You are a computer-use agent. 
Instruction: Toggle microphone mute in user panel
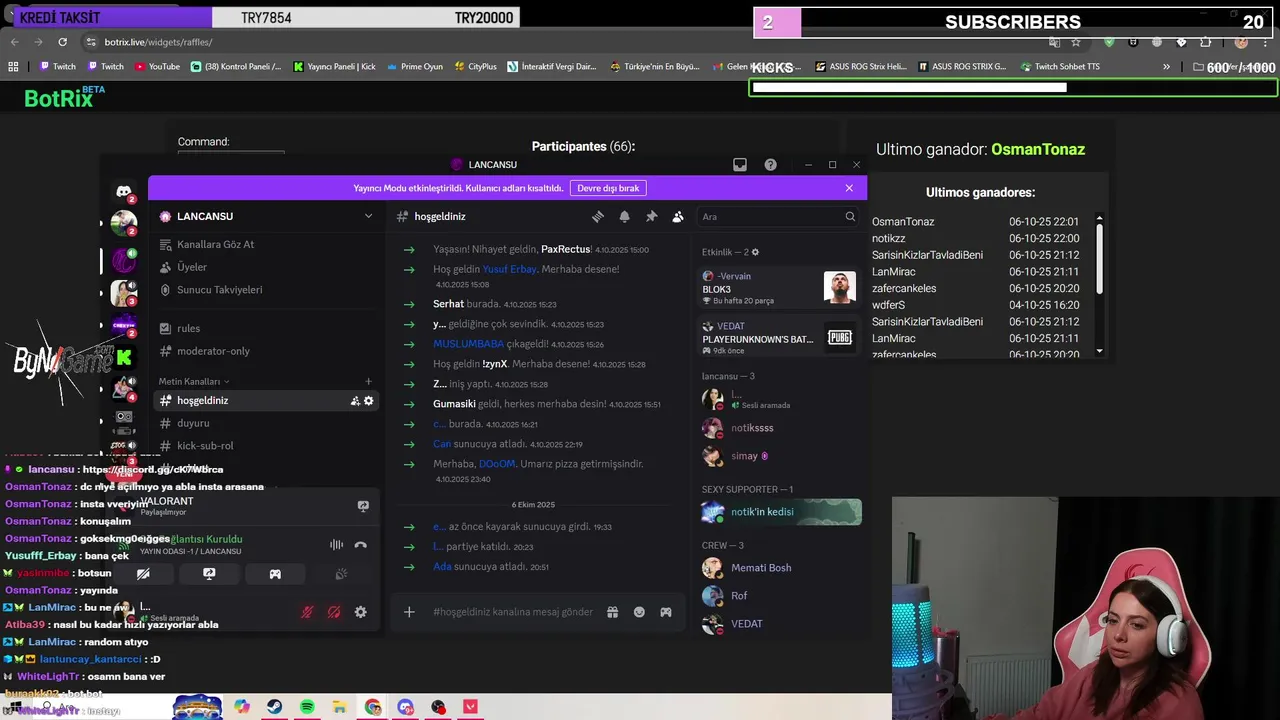[x=307, y=612]
